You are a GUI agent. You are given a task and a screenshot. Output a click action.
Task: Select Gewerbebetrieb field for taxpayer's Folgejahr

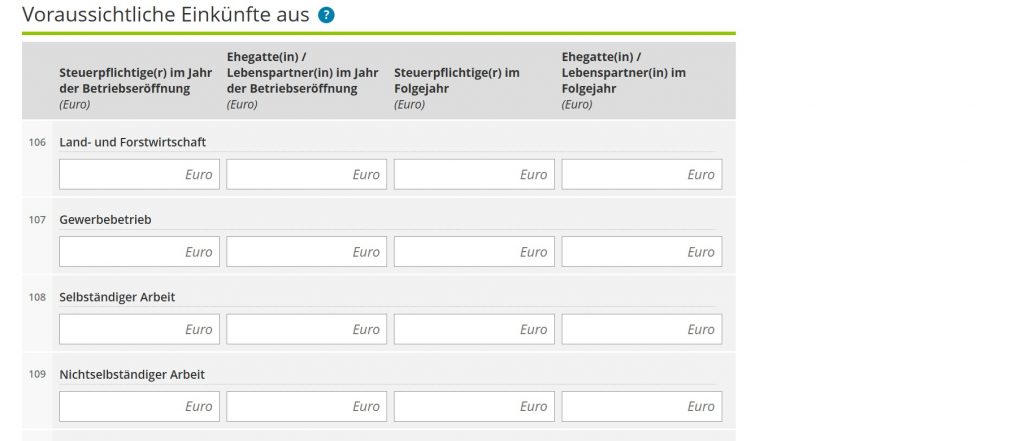pyautogui.click(x=474, y=252)
